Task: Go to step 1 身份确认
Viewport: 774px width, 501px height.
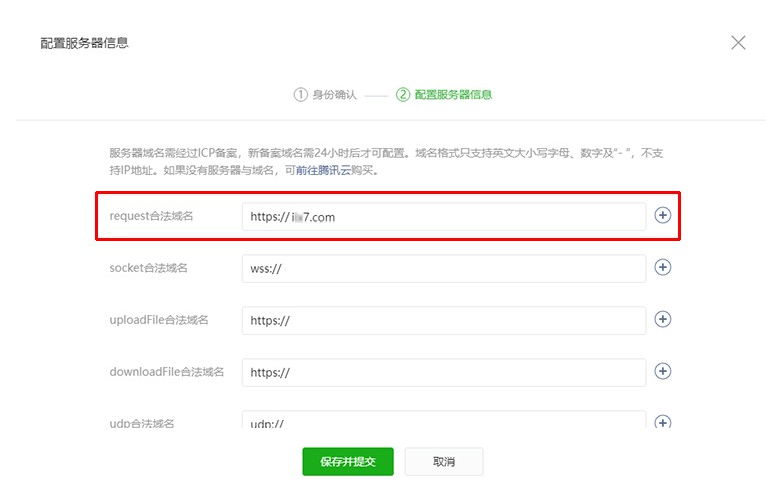Action: (x=325, y=95)
